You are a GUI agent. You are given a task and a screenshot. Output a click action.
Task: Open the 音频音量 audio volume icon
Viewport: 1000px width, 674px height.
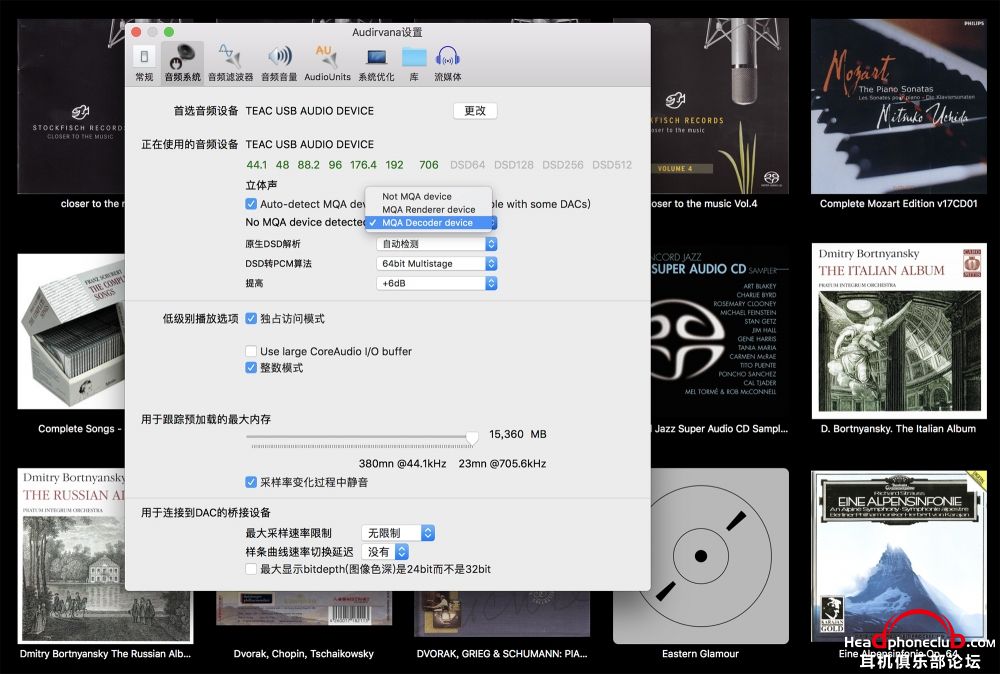point(279,62)
